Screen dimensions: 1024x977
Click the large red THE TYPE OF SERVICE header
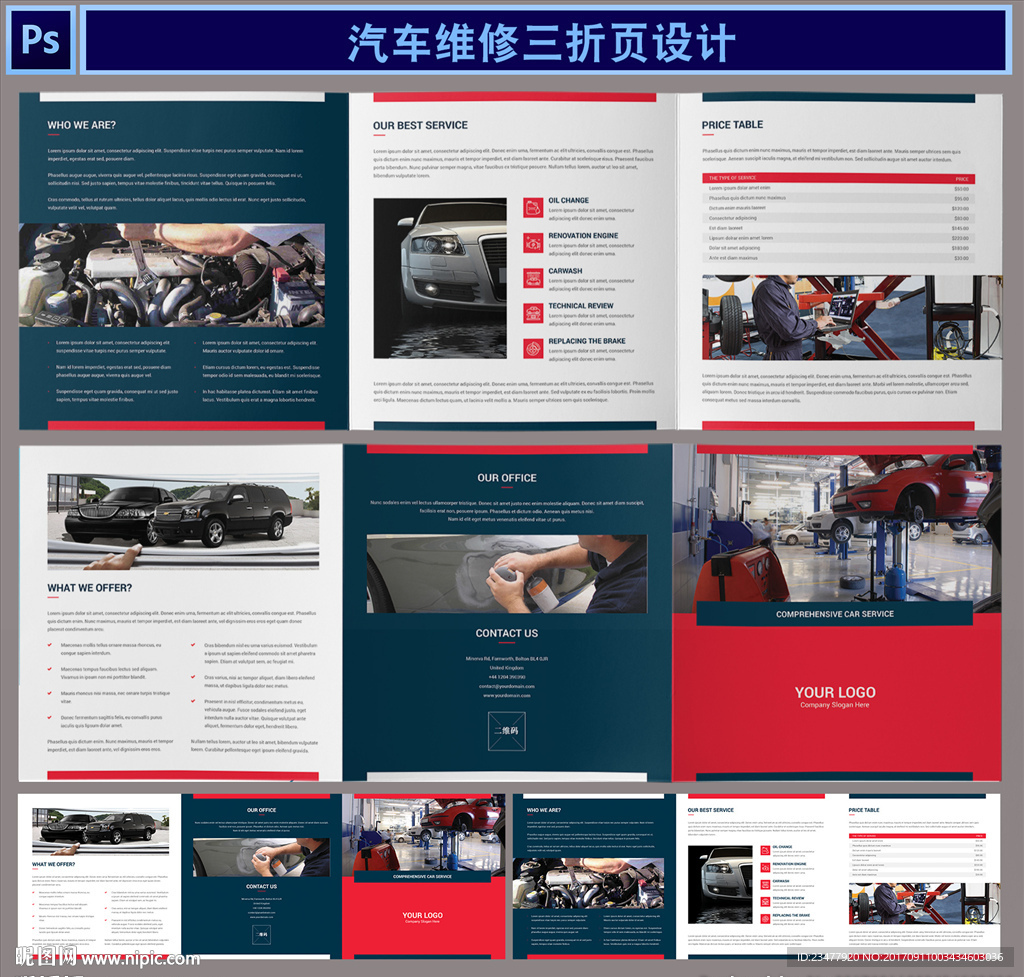[732, 178]
